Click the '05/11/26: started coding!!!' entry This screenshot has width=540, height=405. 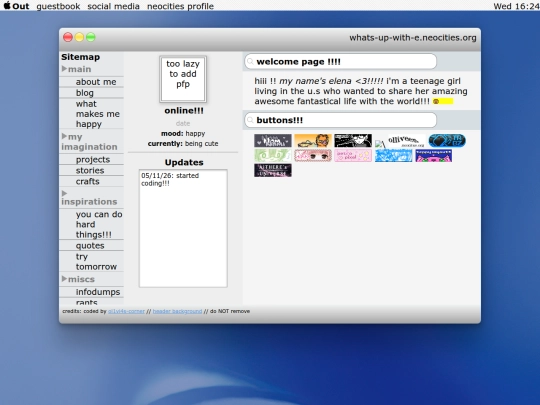pyautogui.click(x=170, y=179)
